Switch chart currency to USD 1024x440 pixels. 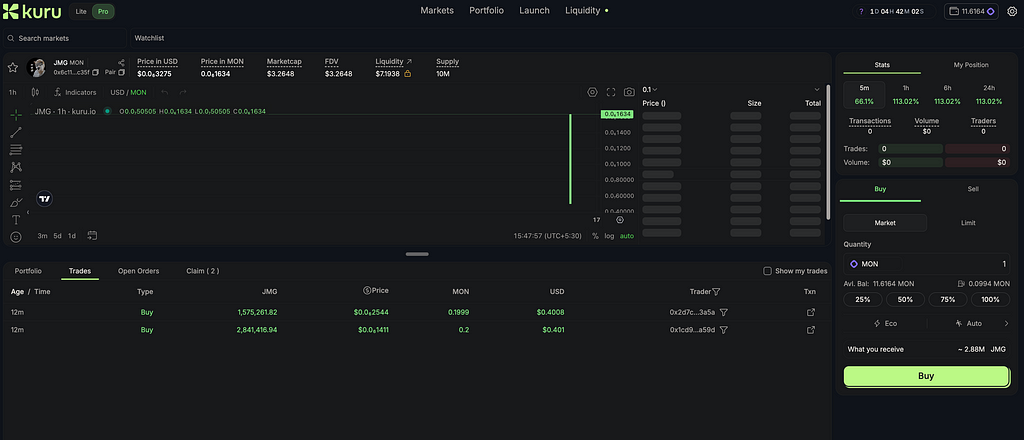coord(117,92)
